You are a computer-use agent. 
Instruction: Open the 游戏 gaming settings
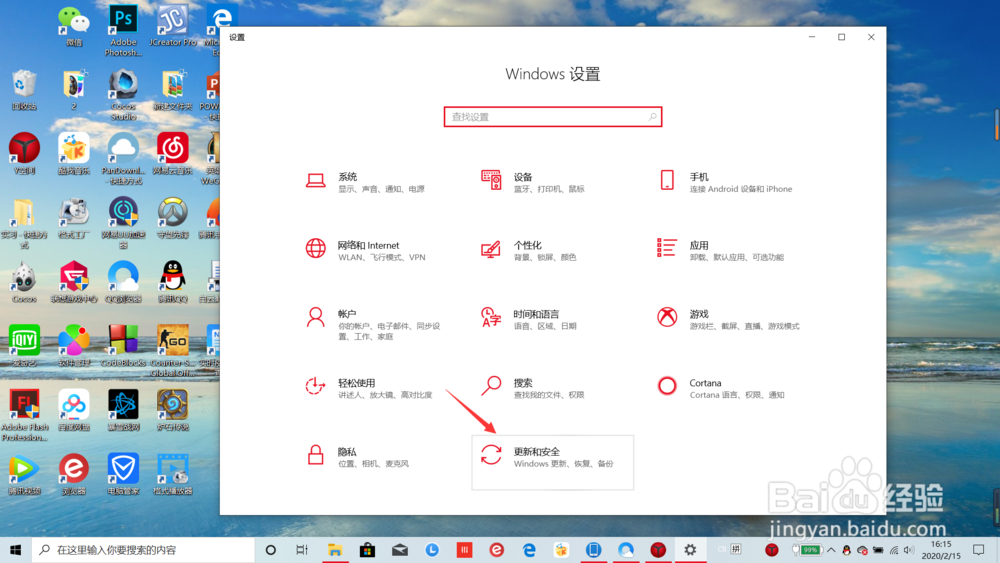(728, 319)
